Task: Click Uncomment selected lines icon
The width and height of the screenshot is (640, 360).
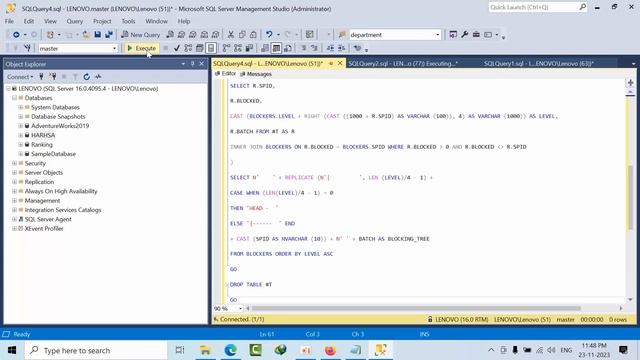Action: pos(315,48)
